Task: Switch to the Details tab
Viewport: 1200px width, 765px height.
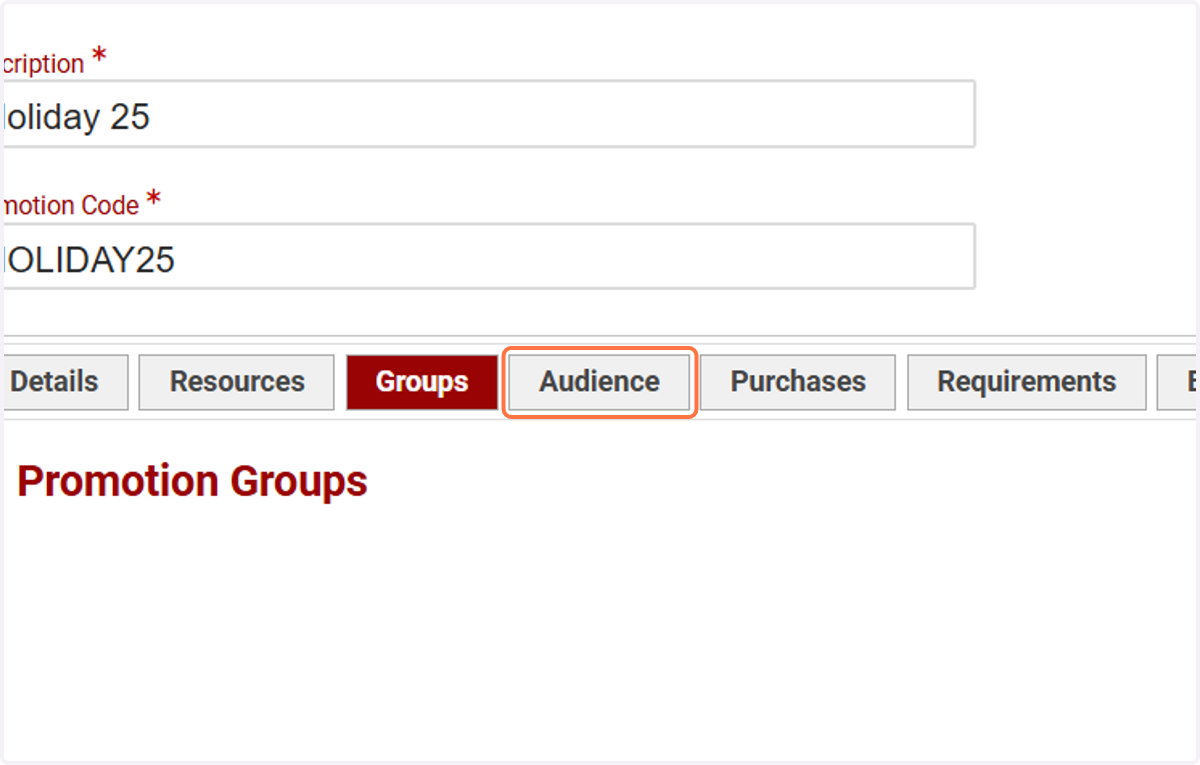Action: tap(65, 382)
